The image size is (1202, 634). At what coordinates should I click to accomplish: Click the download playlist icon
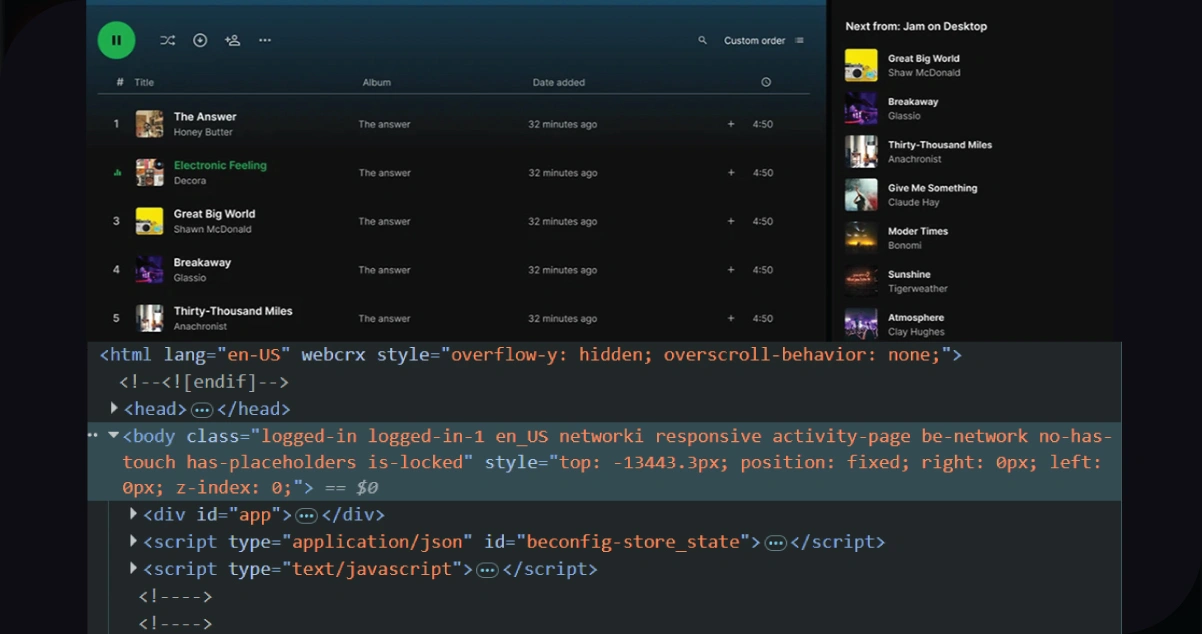click(200, 40)
